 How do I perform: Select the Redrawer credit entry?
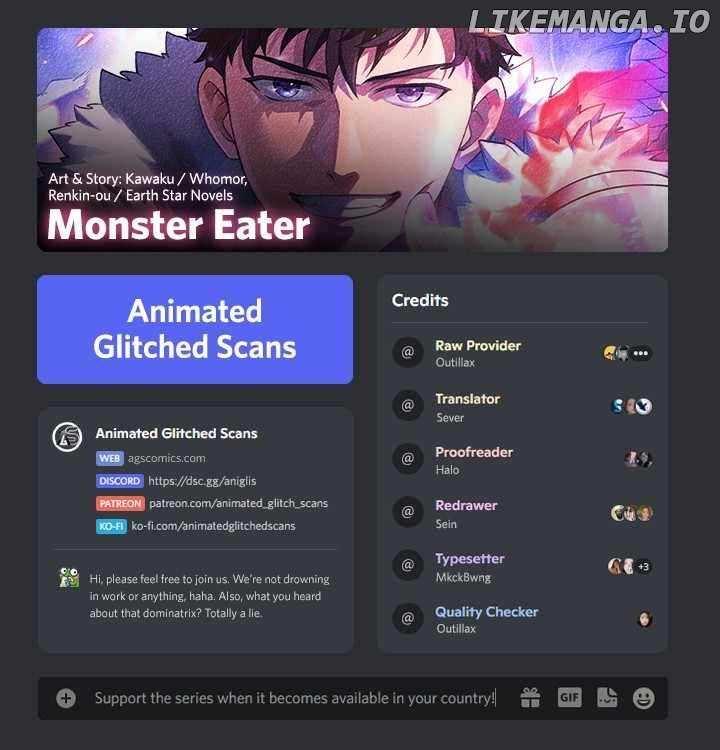(522, 514)
